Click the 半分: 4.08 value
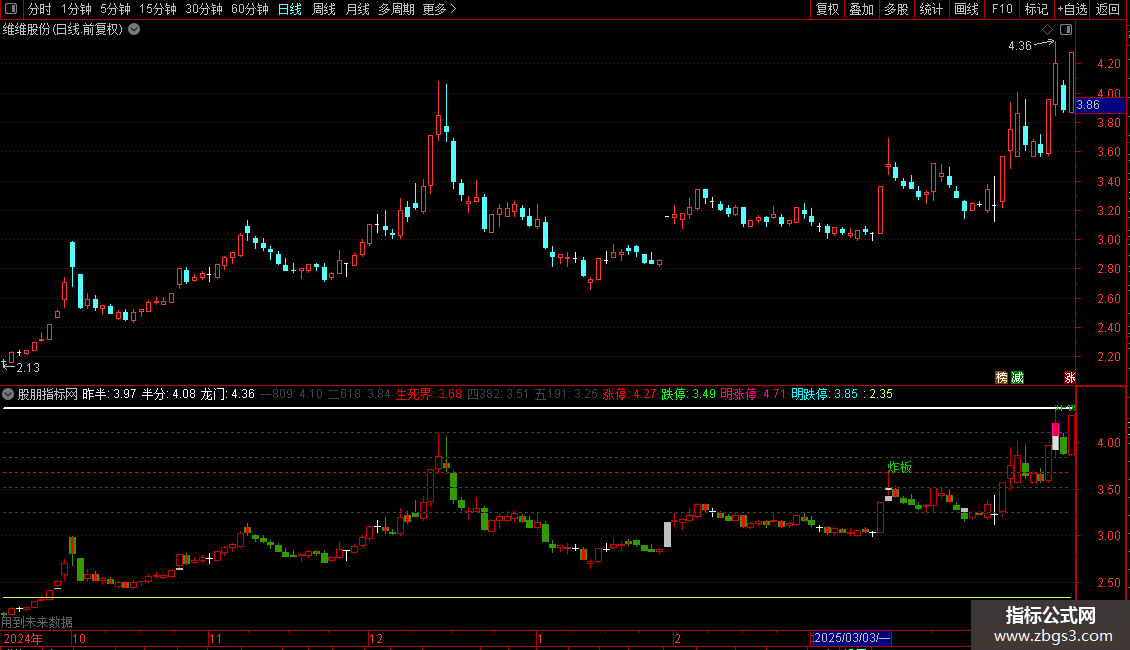The image size is (1130, 650). pos(168,394)
